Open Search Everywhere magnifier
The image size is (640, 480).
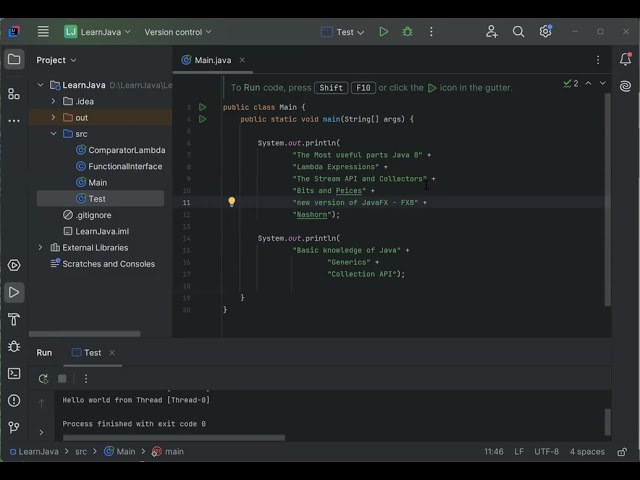pos(518,31)
